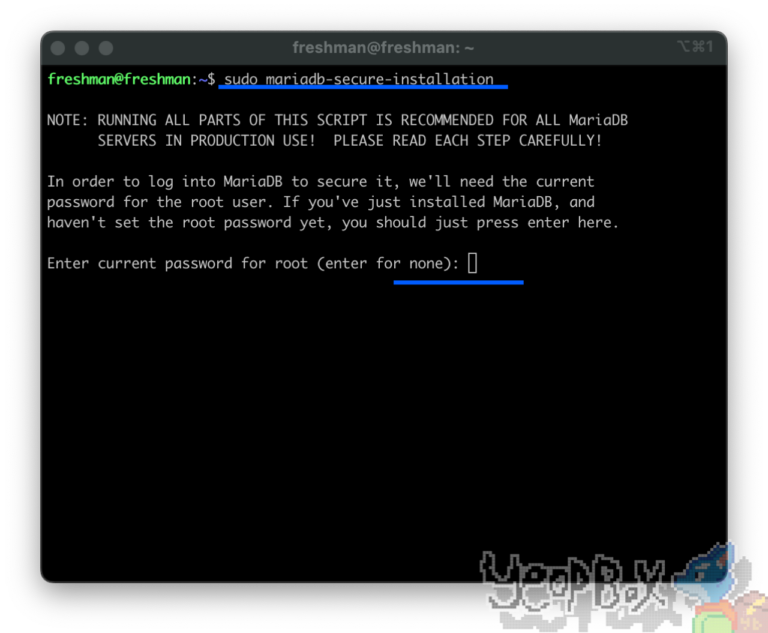Click the line 'In order to log into MariaDB'
The image size is (768, 633).
[320, 182]
